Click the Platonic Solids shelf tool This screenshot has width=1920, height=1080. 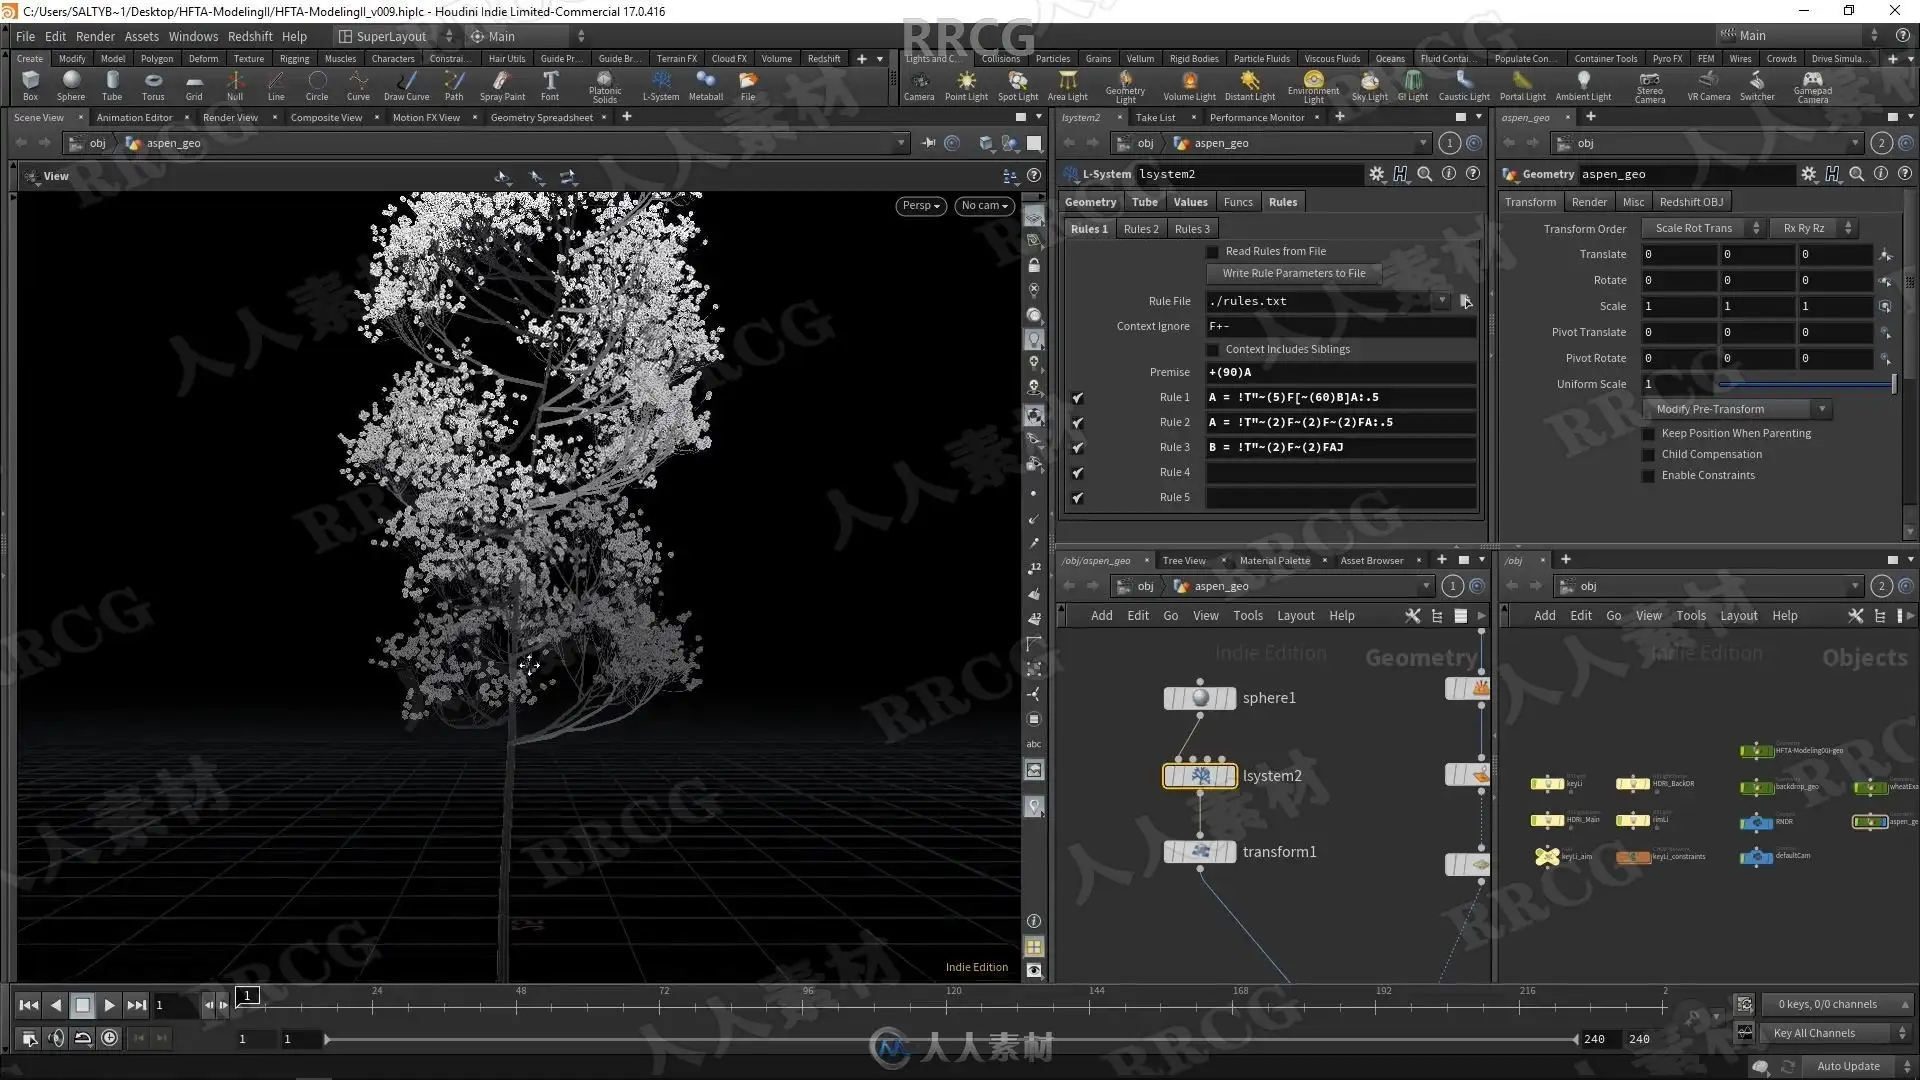pos(604,80)
